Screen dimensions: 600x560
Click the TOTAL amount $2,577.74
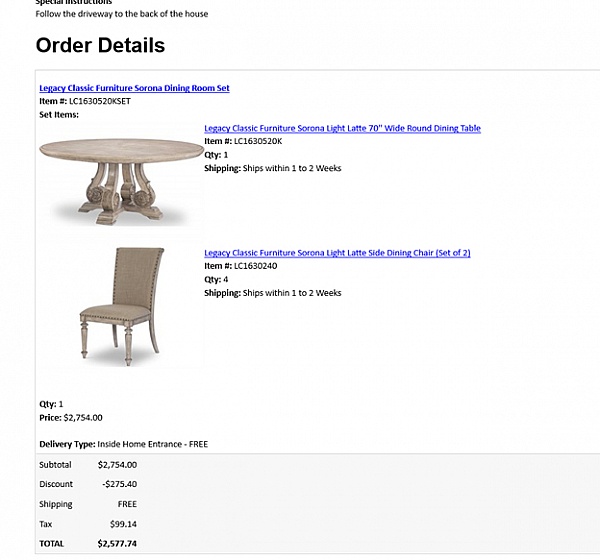click(x=117, y=544)
